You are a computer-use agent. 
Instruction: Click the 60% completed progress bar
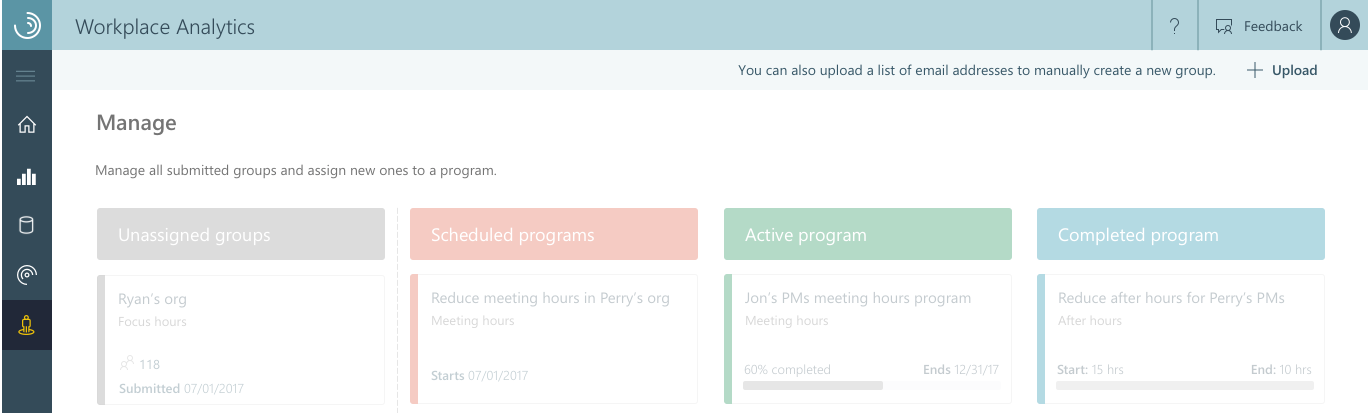(871, 385)
